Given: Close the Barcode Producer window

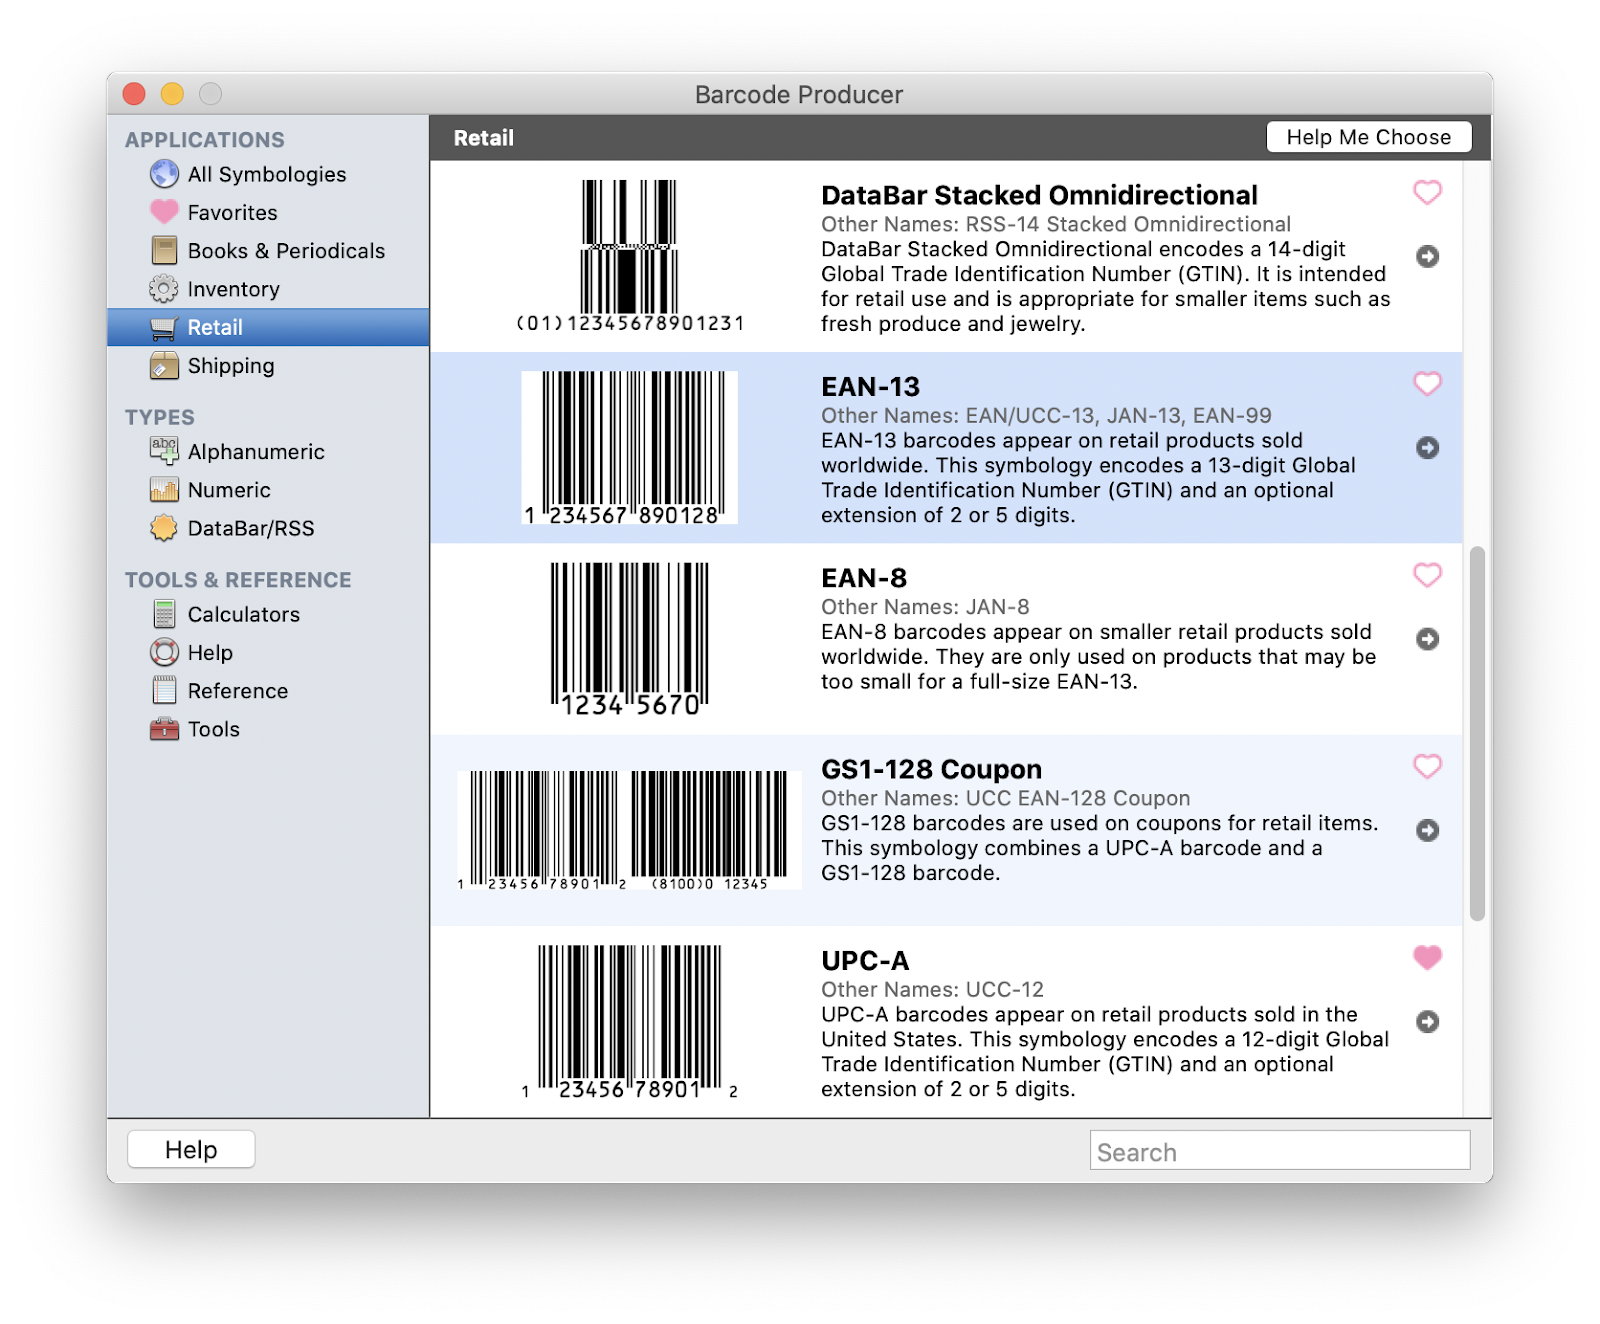Looking at the screenshot, I should pyautogui.click(x=134, y=94).
